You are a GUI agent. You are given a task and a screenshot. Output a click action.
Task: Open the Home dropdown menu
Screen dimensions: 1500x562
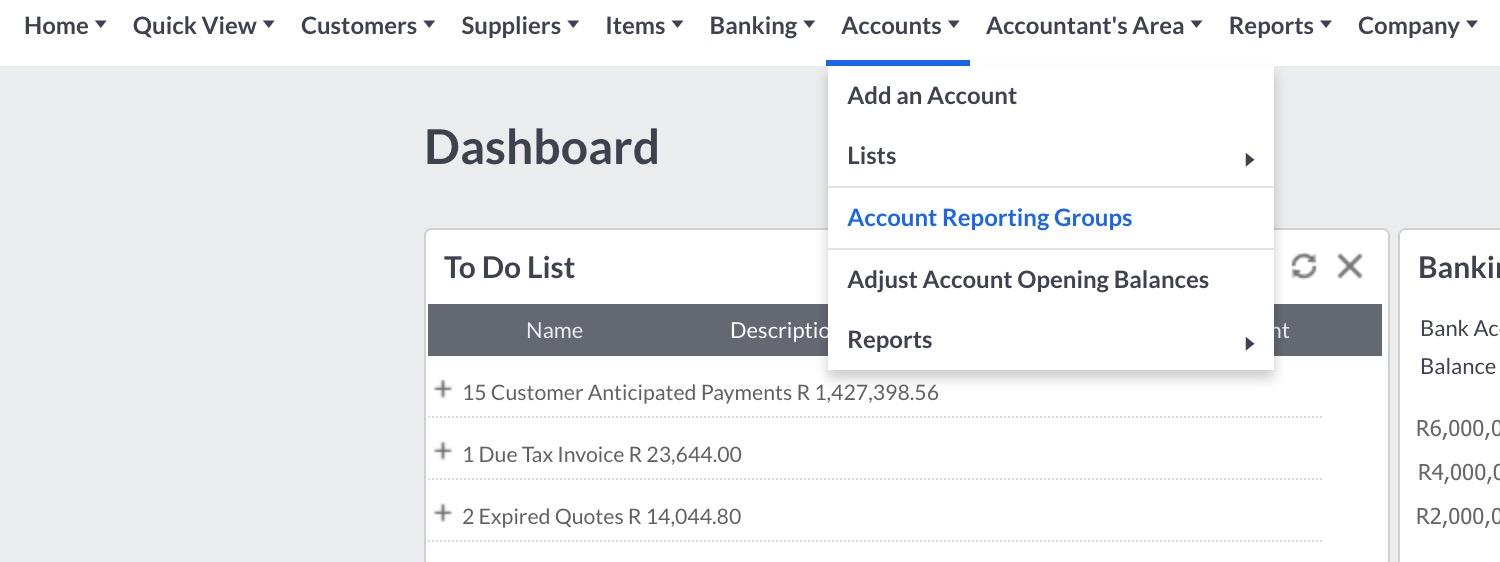(x=65, y=26)
